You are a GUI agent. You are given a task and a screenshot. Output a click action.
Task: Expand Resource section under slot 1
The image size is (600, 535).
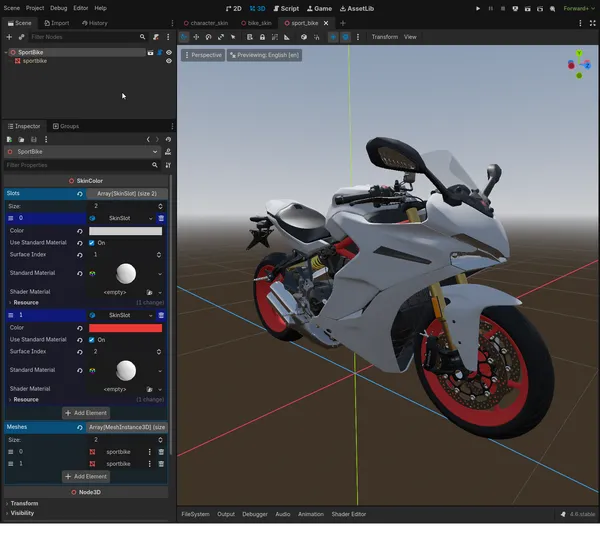tap(26, 400)
